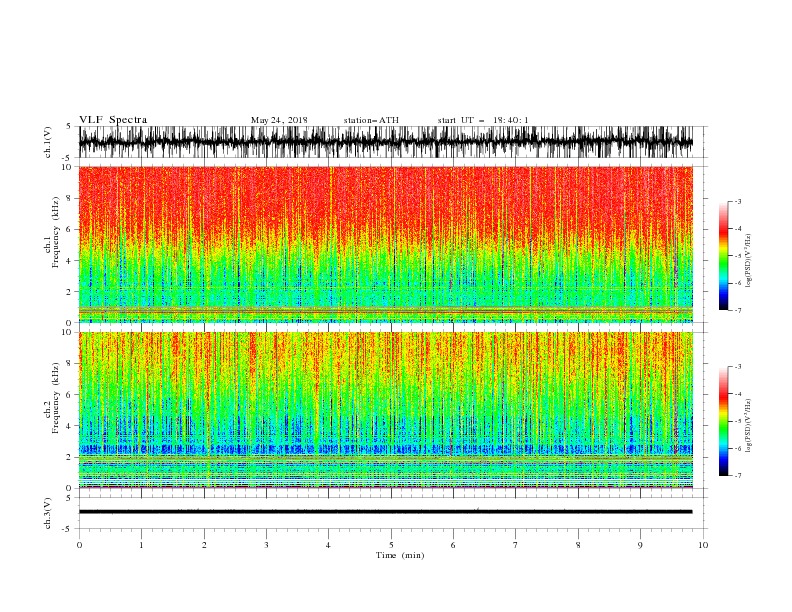Click the ch.1 frequency tick "8"
This screenshot has height=612, width=792.
pyautogui.click(x=69, y=198)
